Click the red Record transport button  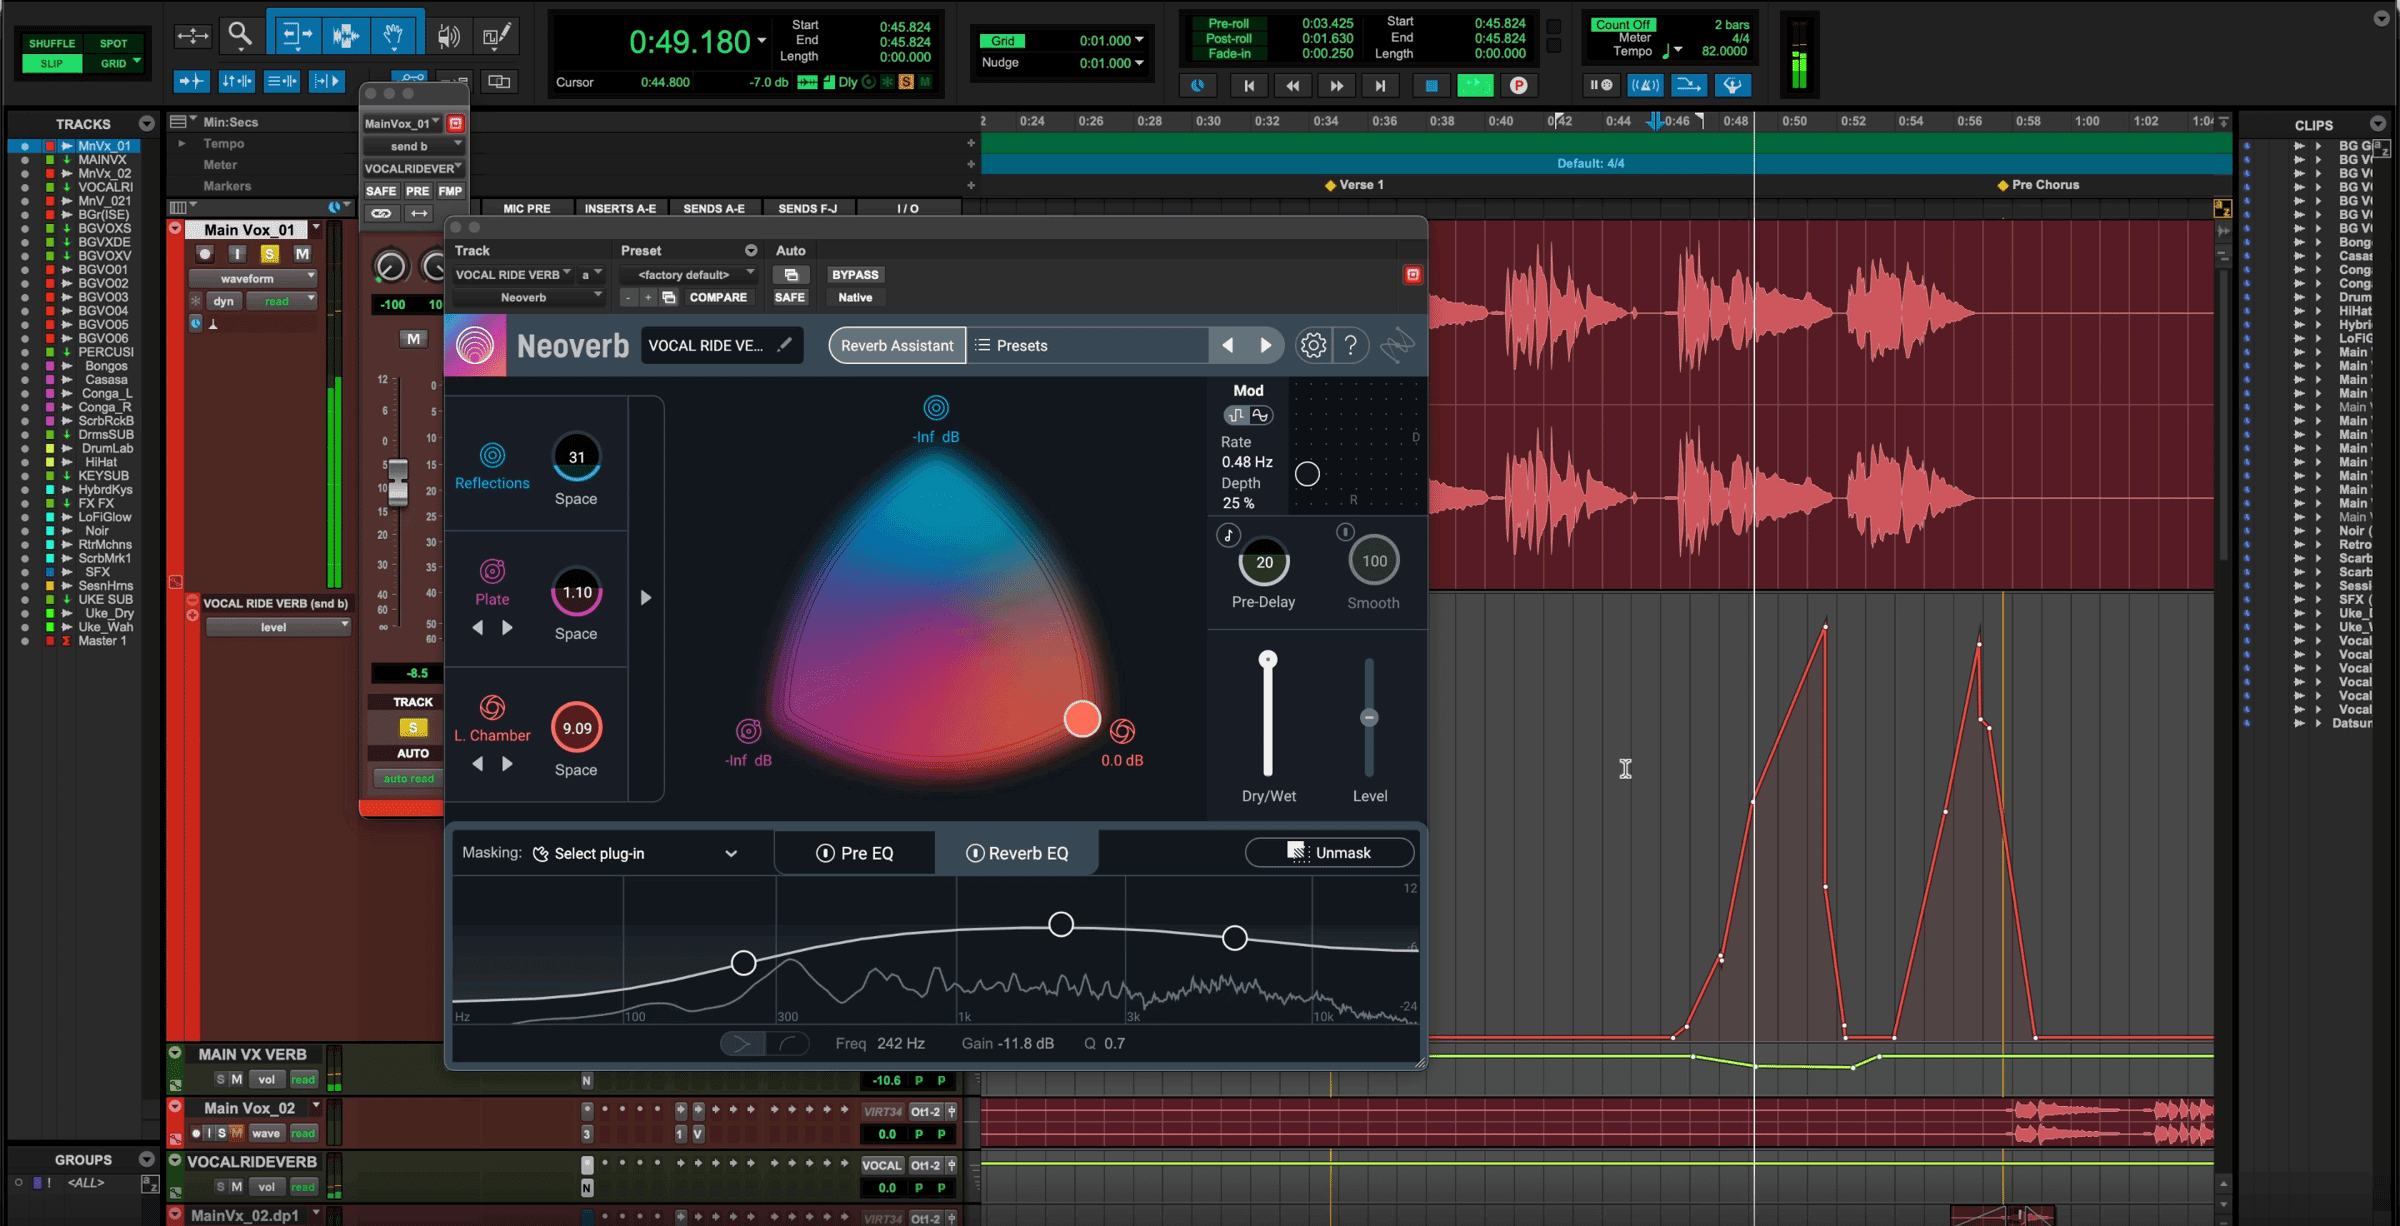[x=1518, y=86]
